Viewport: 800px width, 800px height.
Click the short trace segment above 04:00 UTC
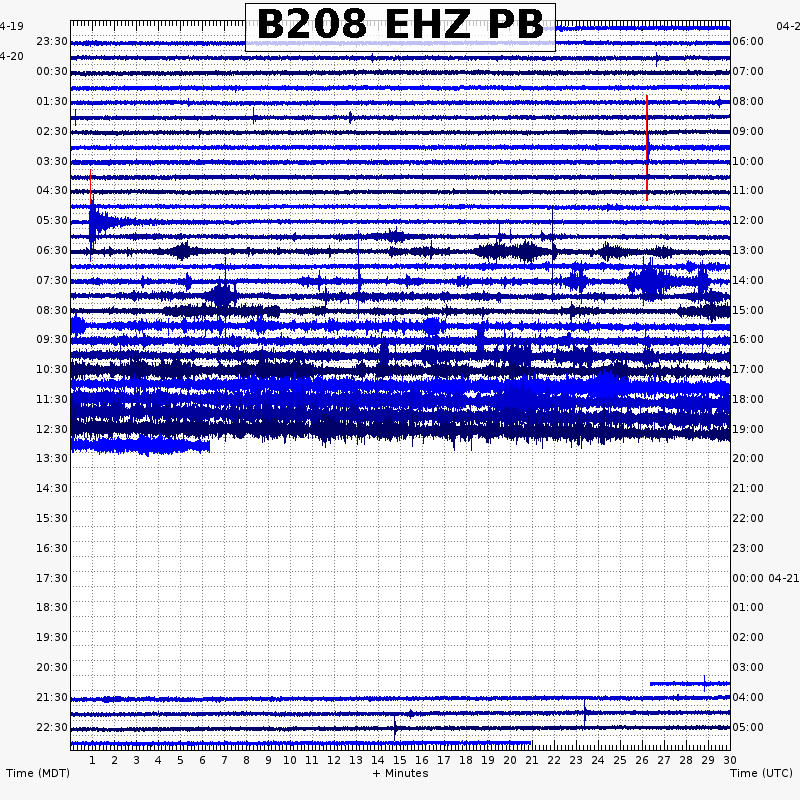click(690, 683)
